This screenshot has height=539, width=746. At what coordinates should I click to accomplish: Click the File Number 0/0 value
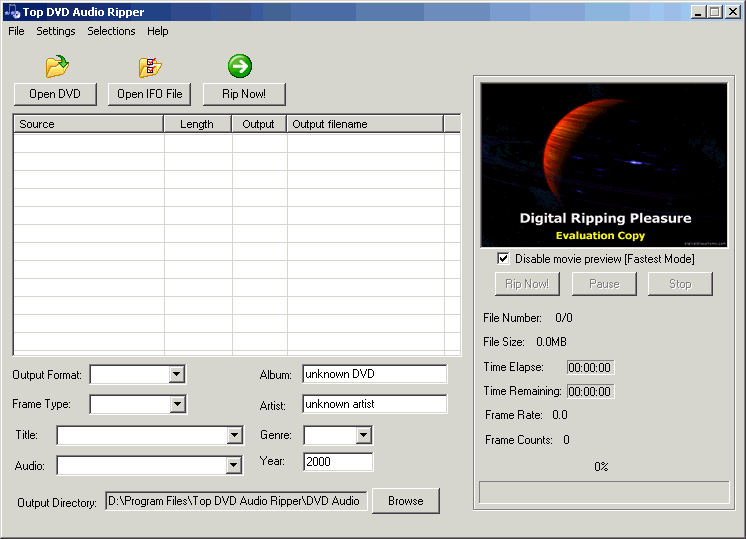click(564, 318)
